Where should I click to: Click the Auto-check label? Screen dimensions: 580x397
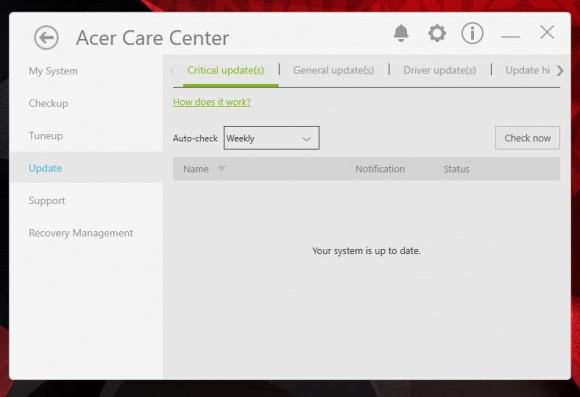(x=195, y=138)
